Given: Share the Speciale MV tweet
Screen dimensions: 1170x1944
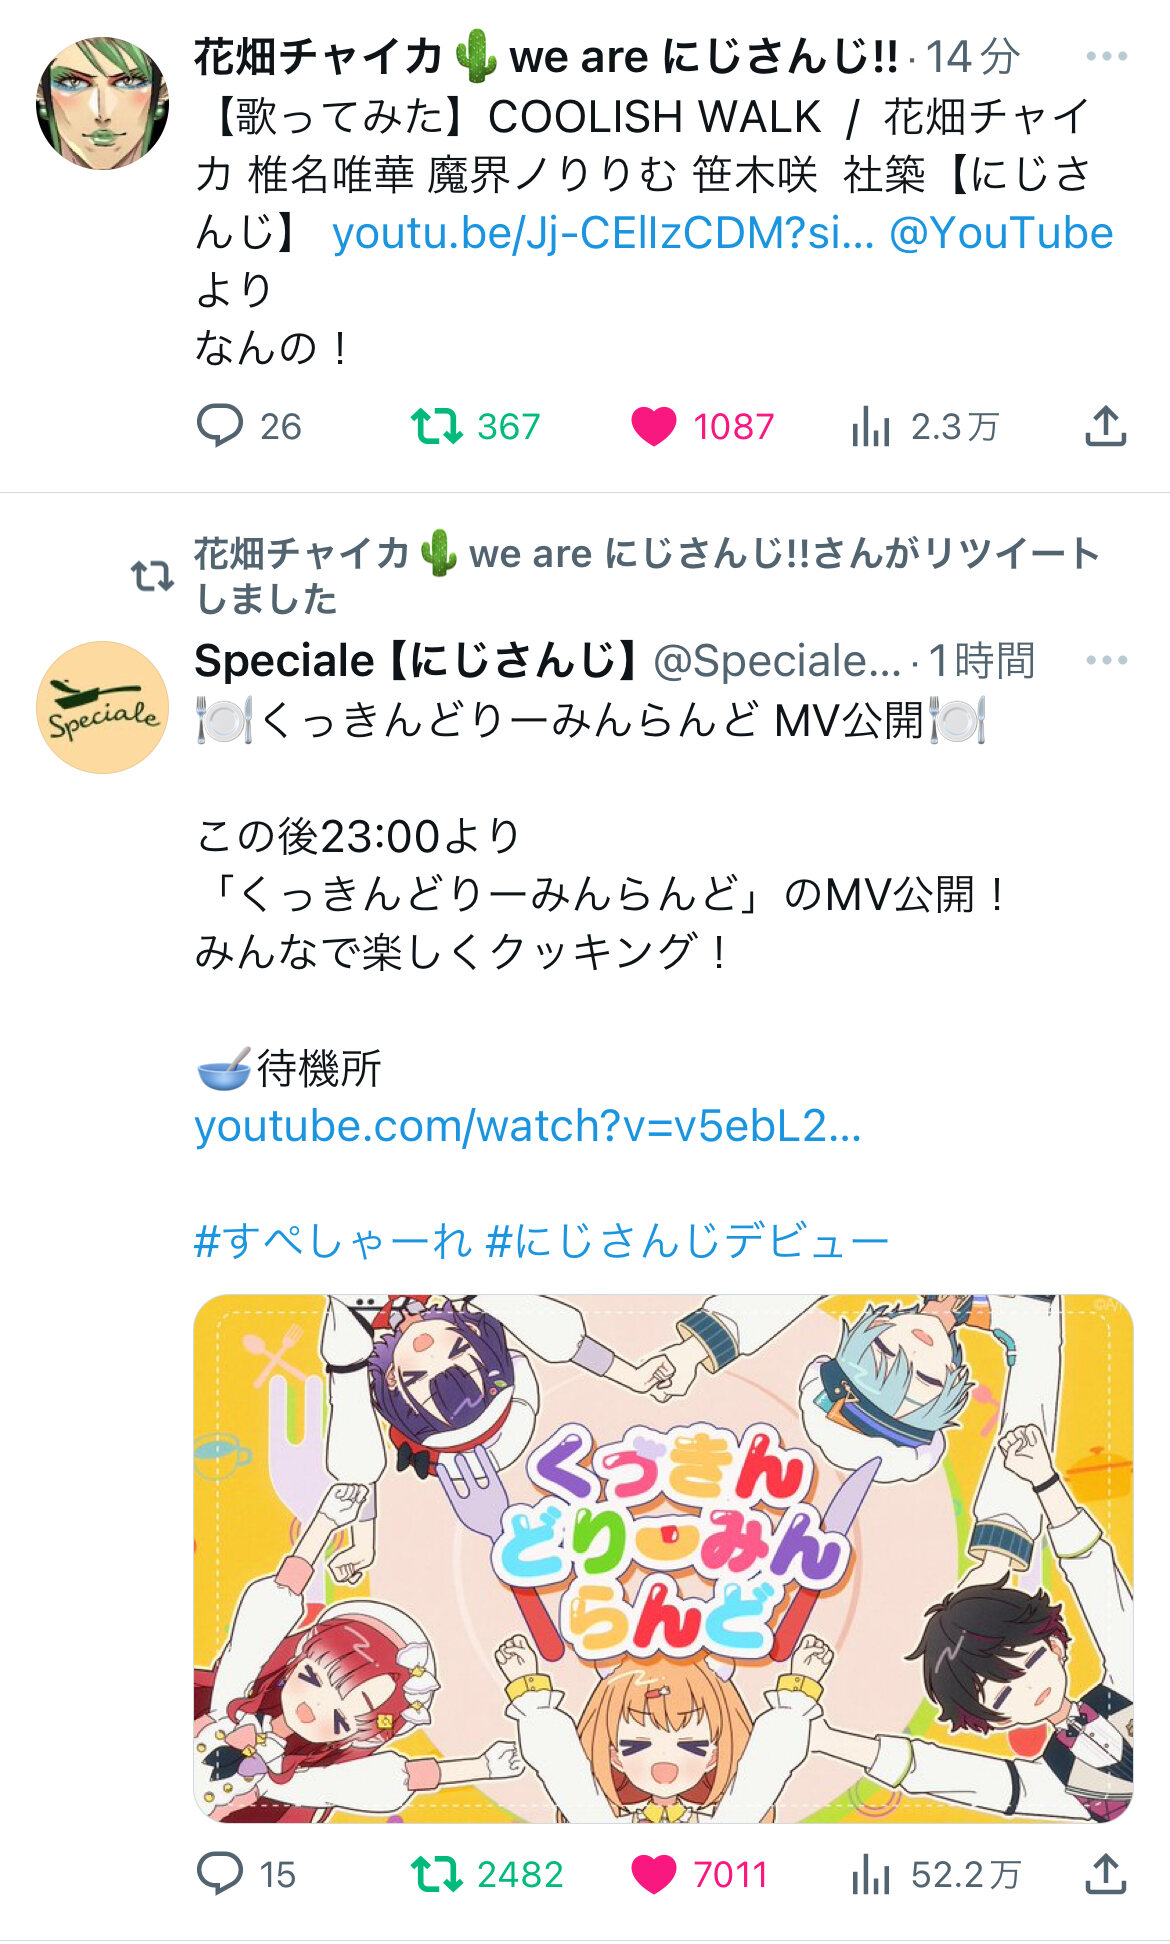Looking at the screenshot, I should pyautogui.click(x=1106, y=1874).
